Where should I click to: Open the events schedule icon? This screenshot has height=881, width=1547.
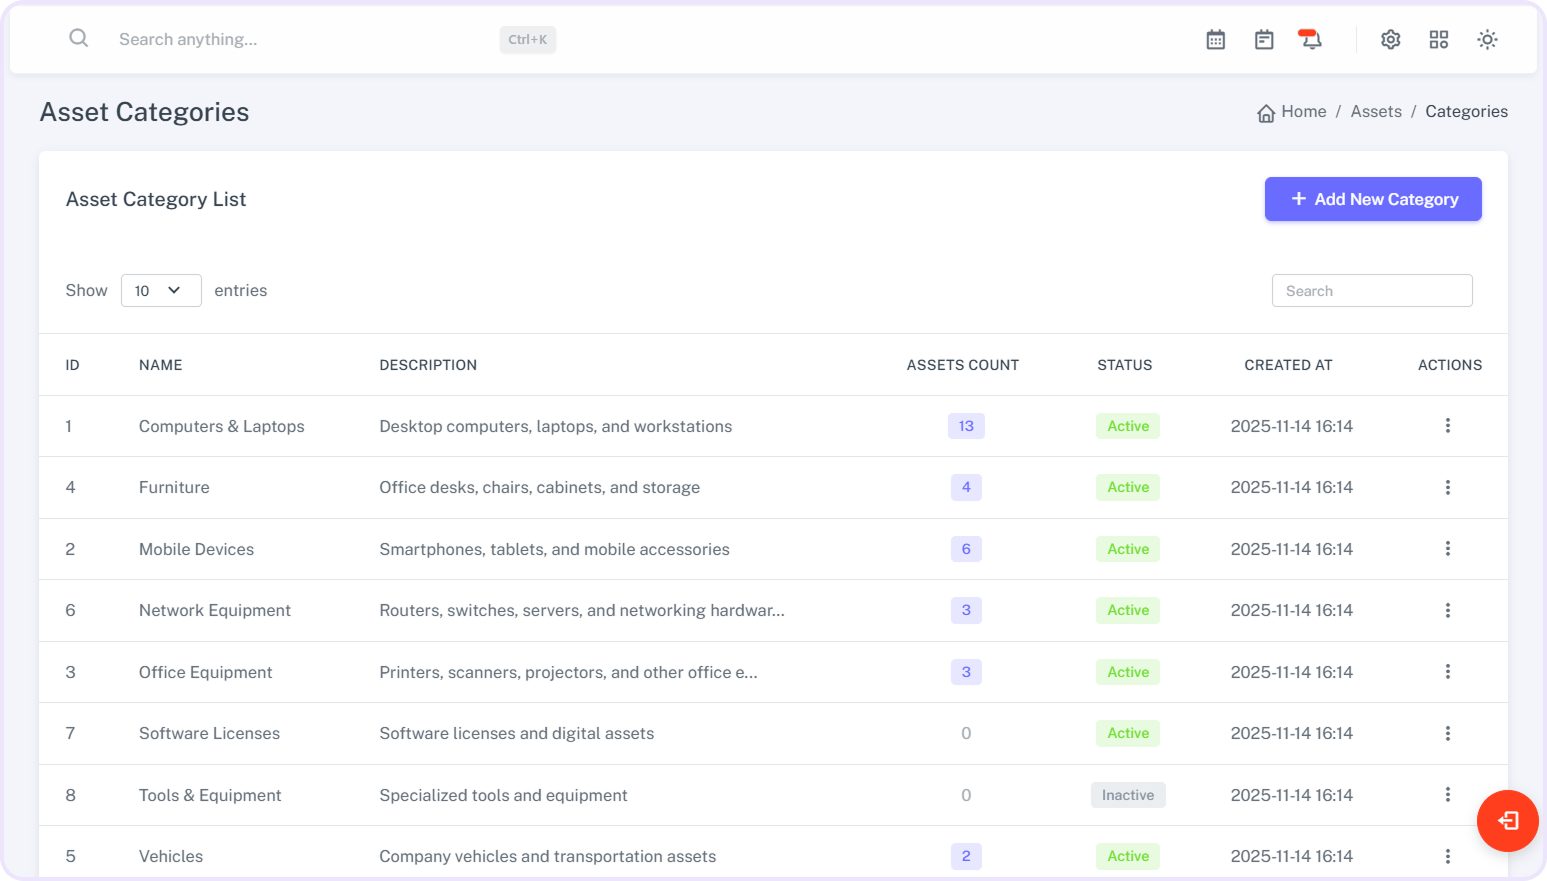pyautogui.click(x=1264, y=40)
